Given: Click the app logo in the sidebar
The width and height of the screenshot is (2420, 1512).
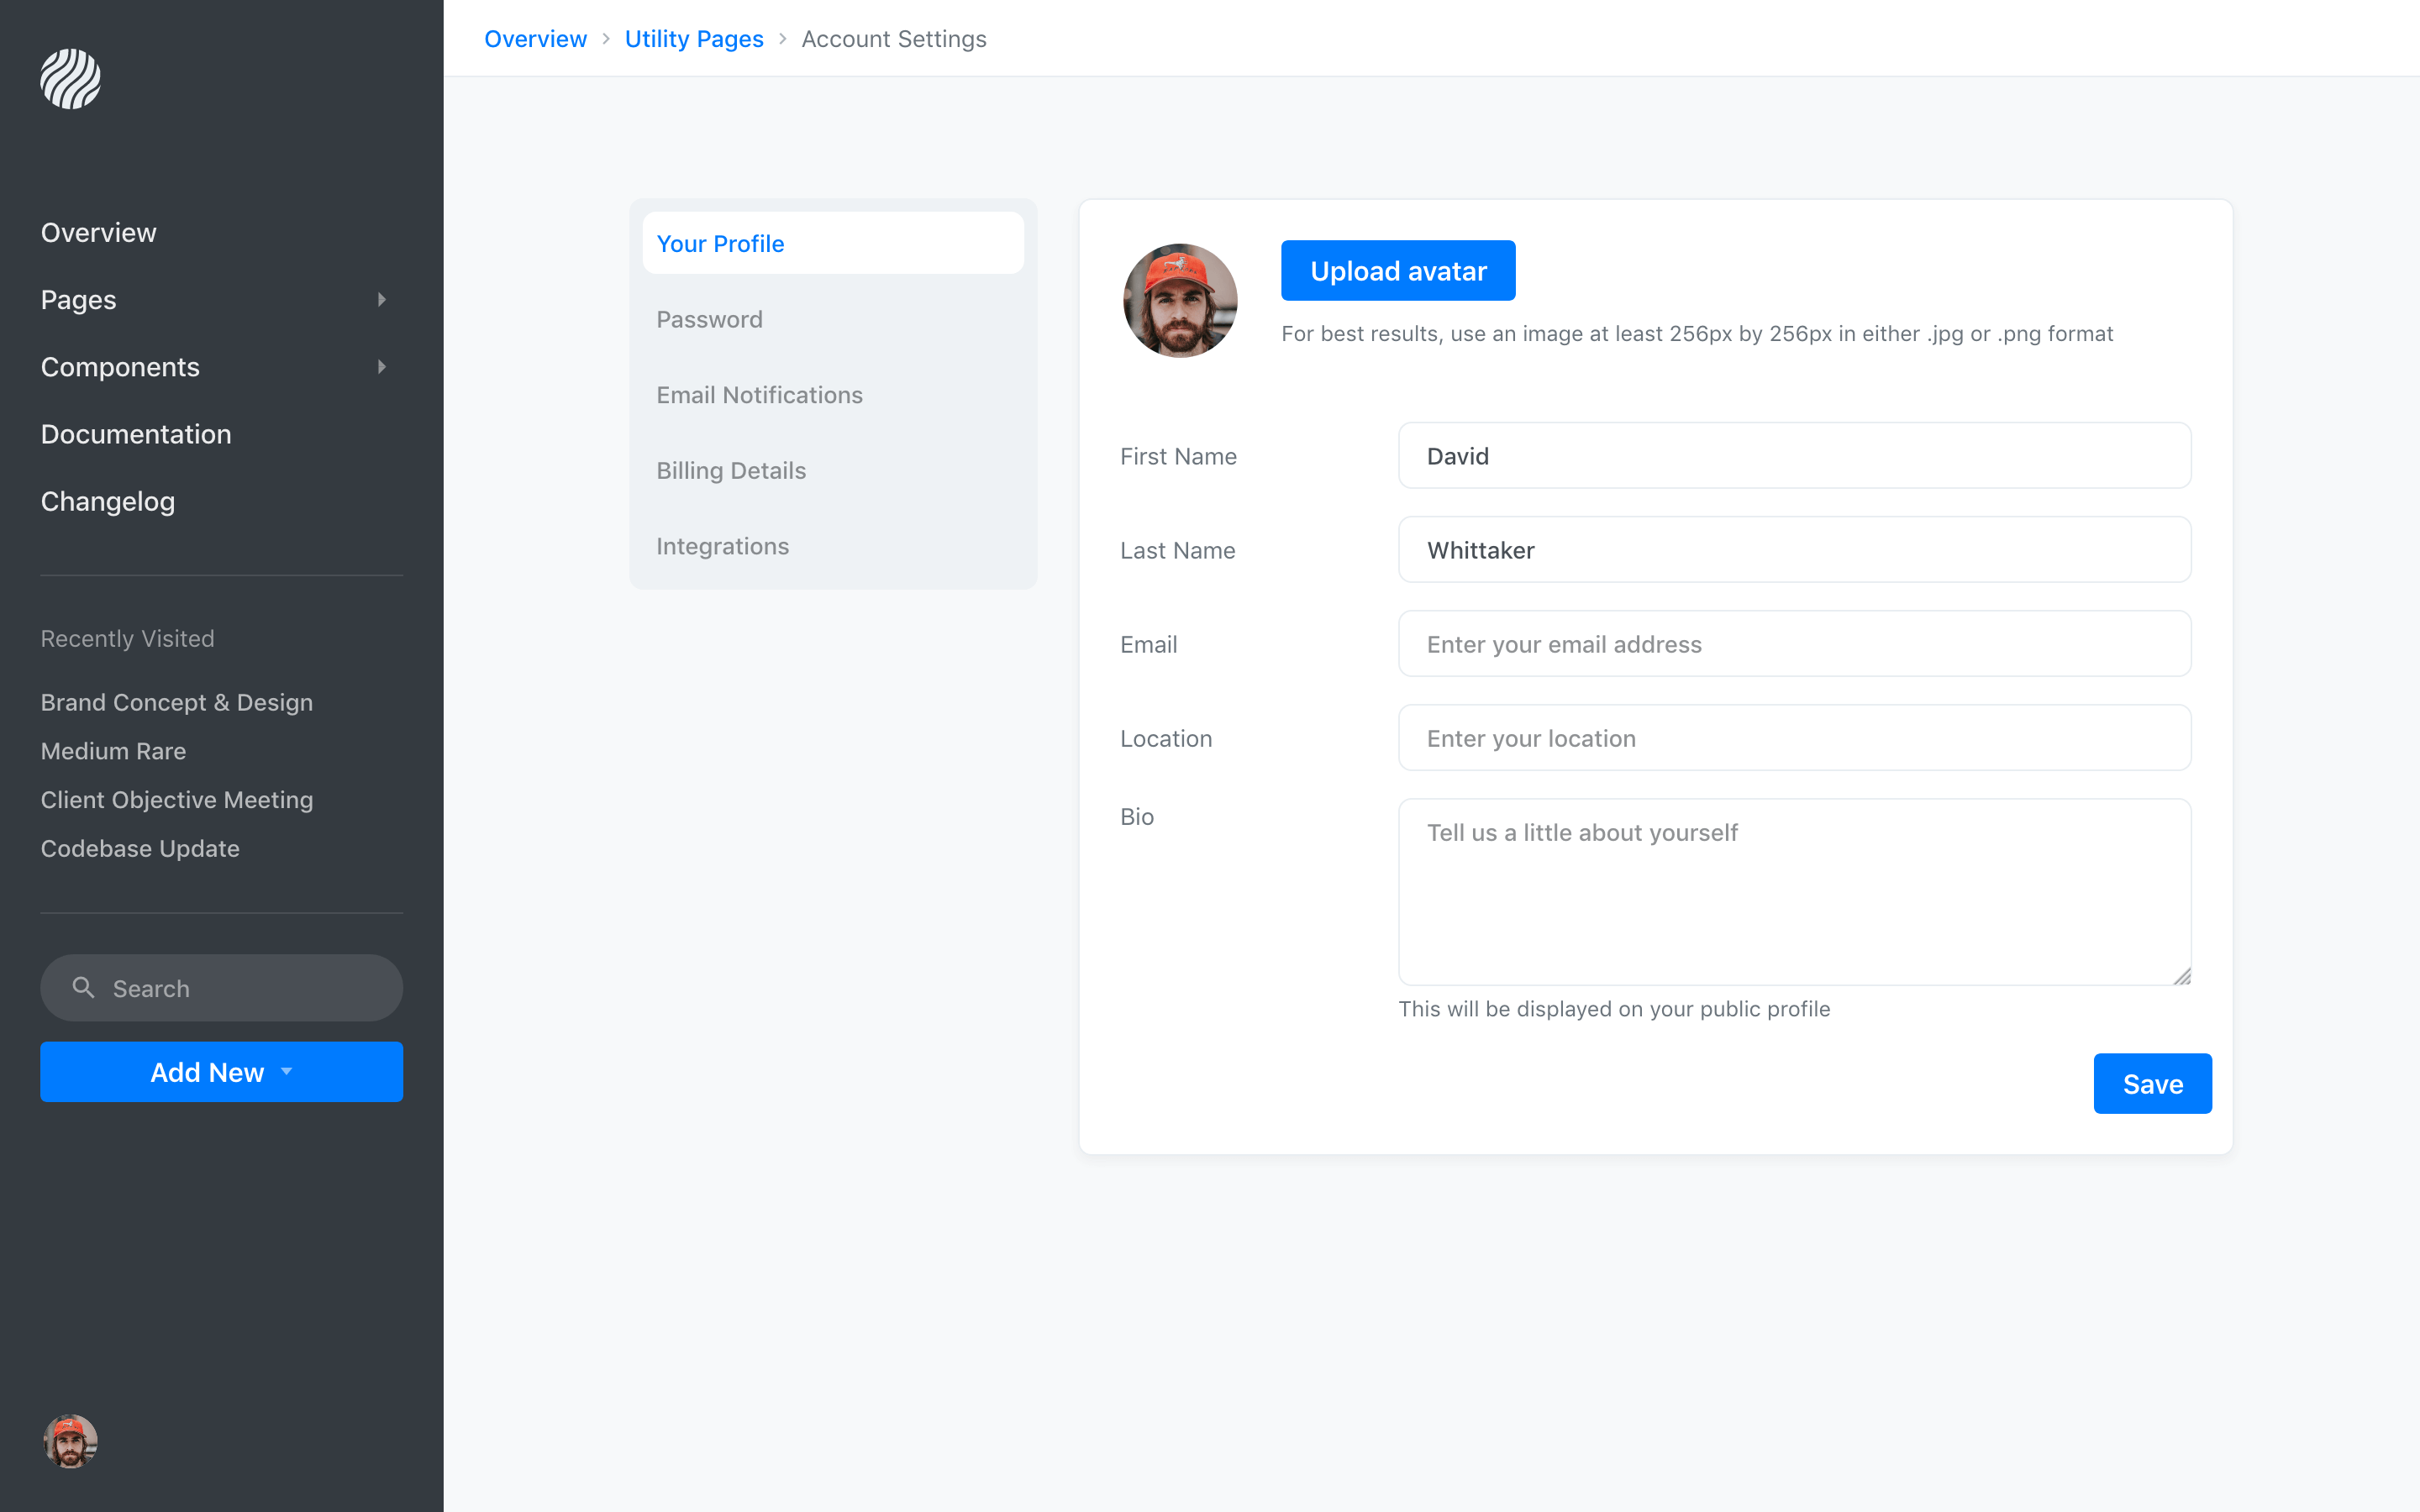Looking at the screenshot, I should (x=70, y=78).
